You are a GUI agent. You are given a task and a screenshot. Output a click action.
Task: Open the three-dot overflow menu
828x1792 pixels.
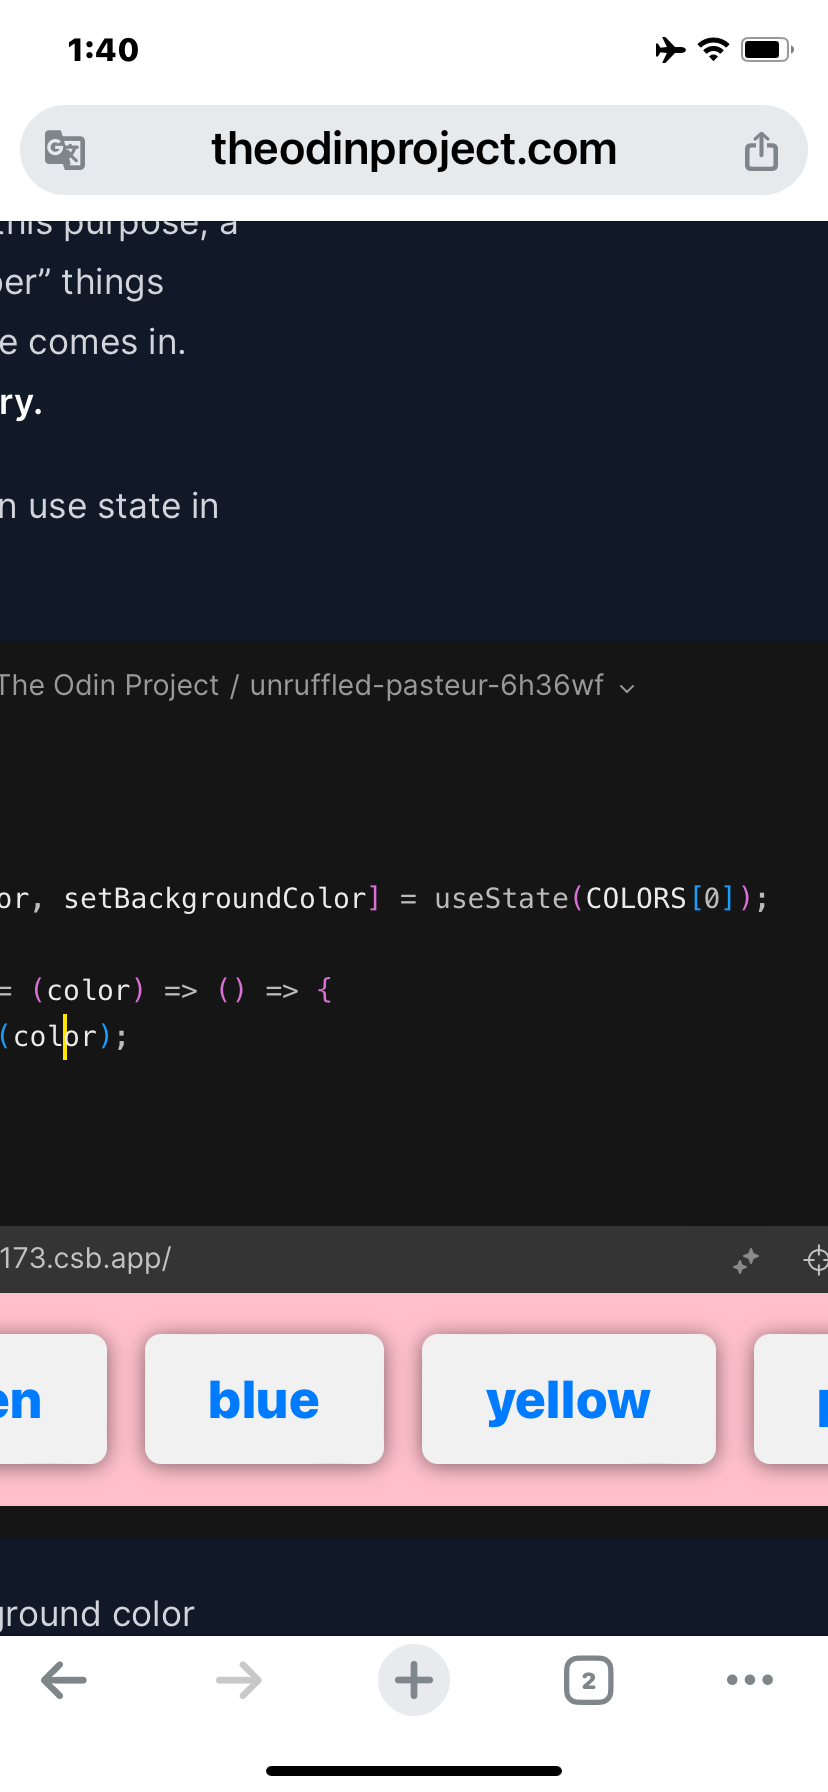(x=749, y=1680)
